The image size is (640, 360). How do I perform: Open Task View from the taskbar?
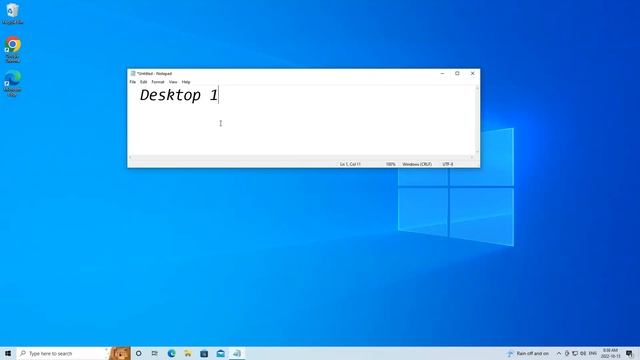point(155,353)
